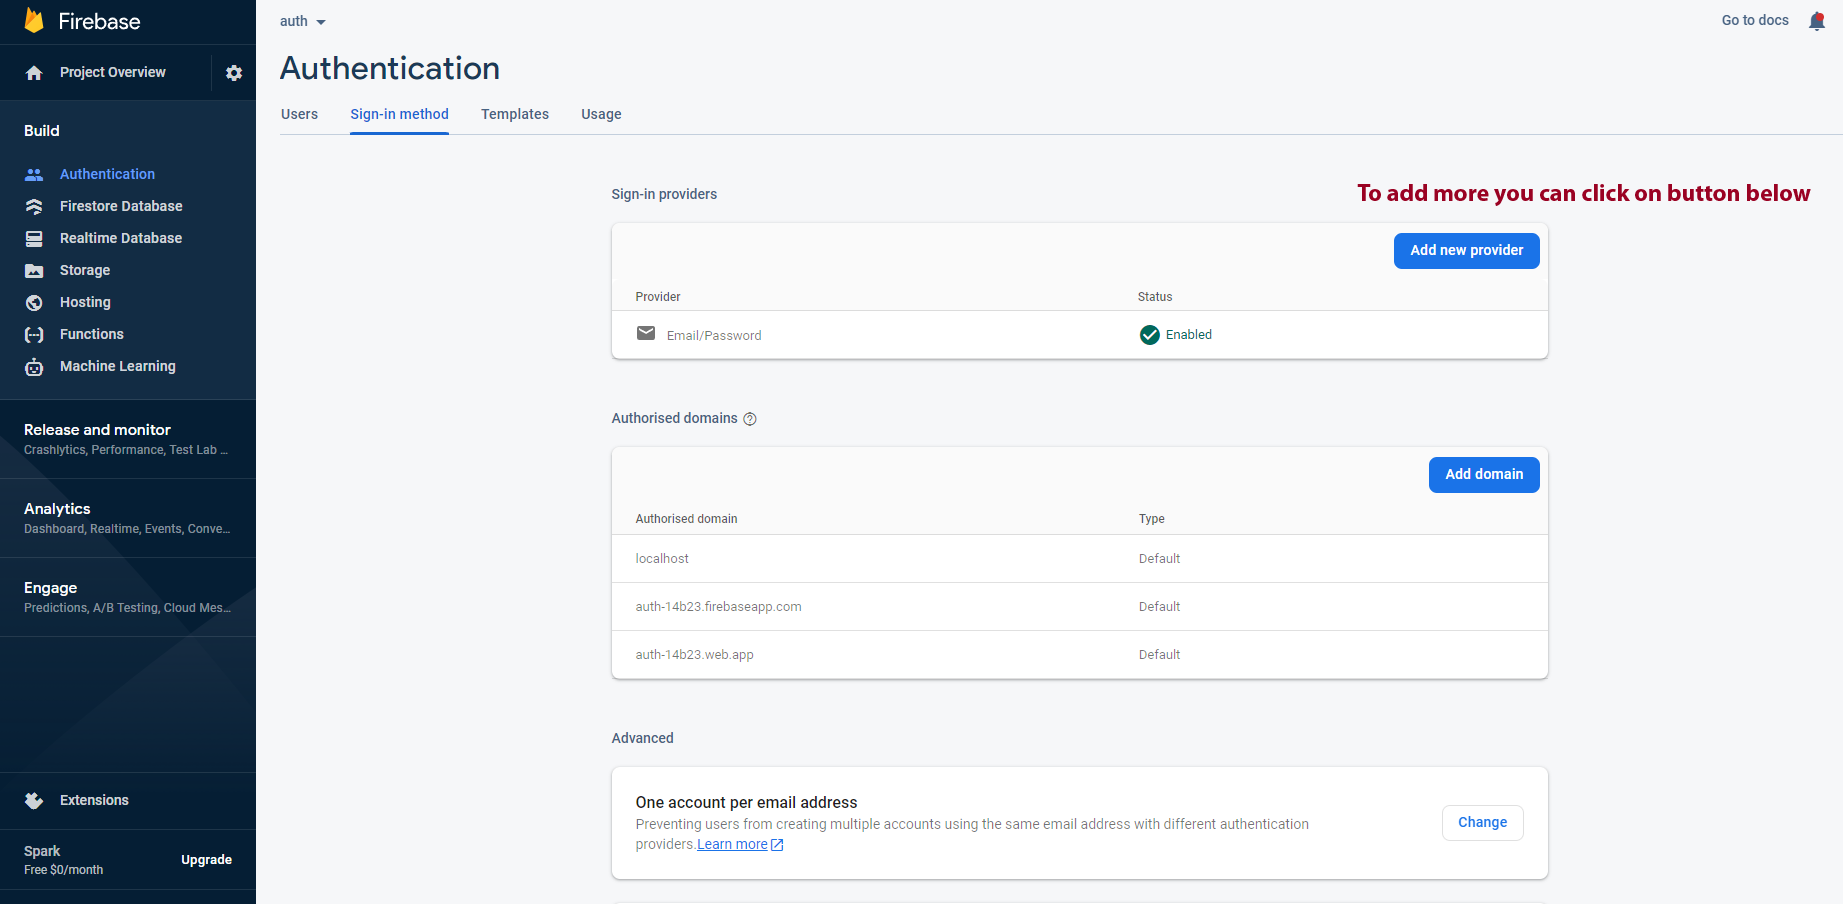Click the Functions brackets icon
Screen dimensions: 1843x904
pos(34,334)
